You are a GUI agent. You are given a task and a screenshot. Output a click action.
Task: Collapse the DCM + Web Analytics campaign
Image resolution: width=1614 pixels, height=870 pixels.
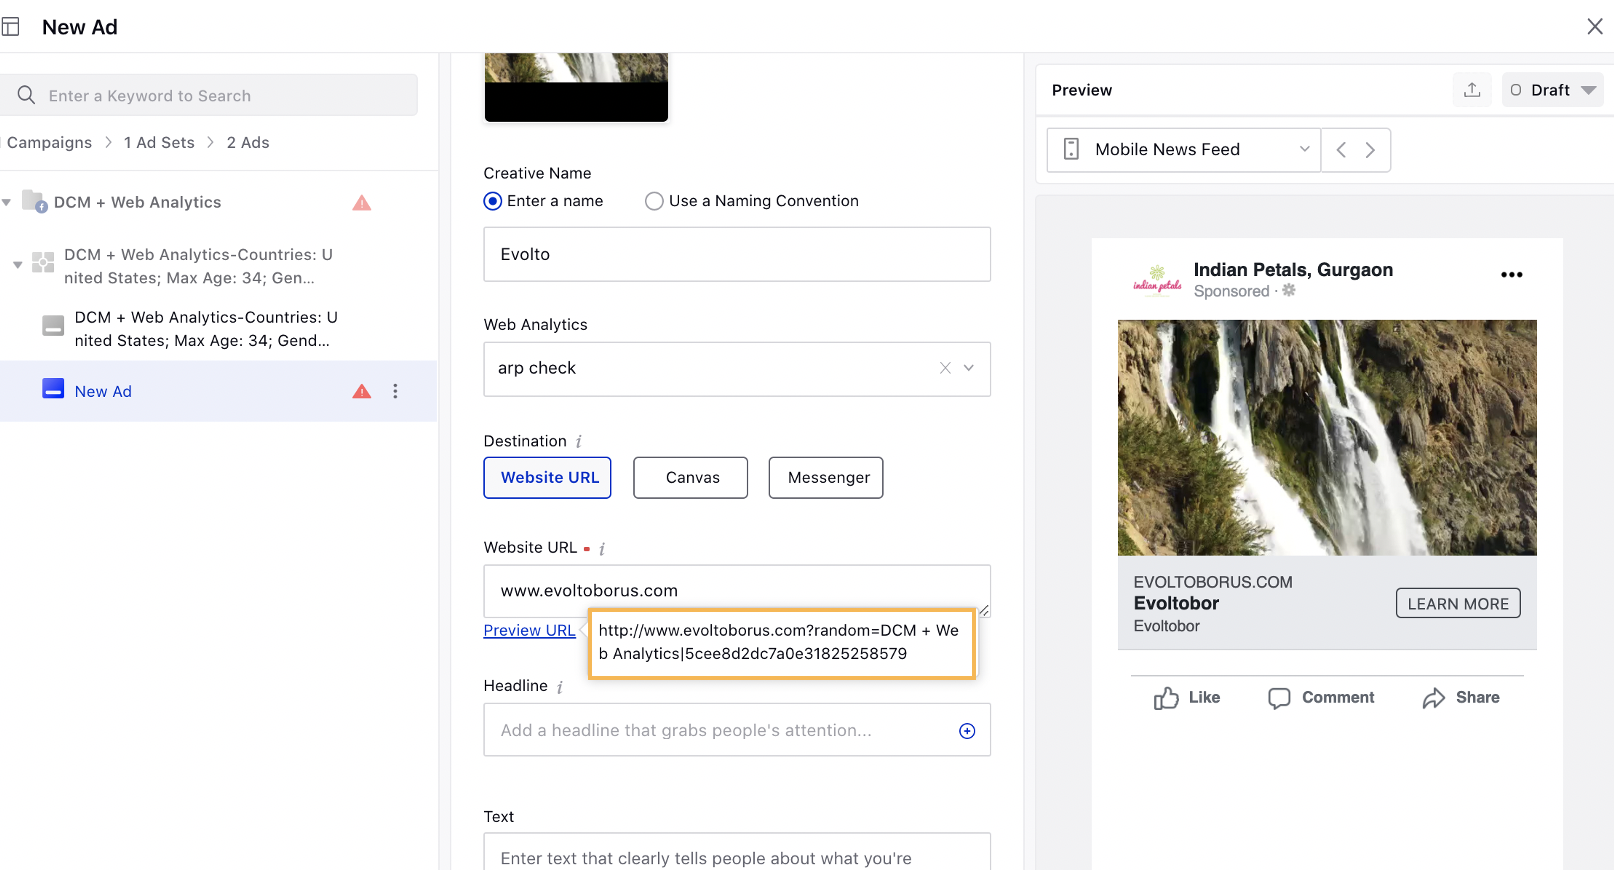pyautogui.click(x=7, y=203)
